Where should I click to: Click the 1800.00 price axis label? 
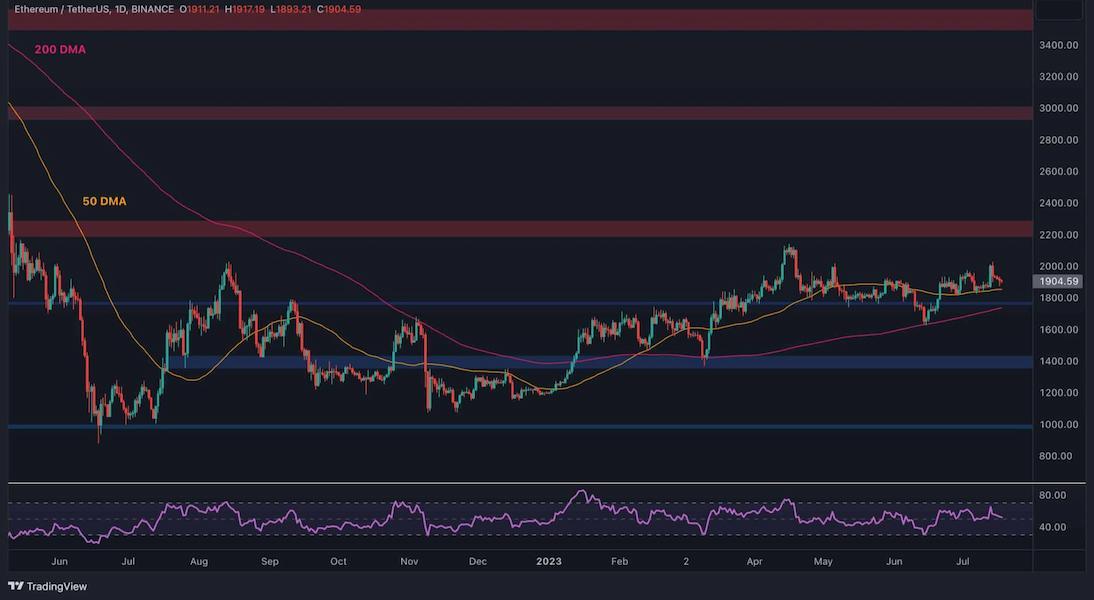[1058, 297]
